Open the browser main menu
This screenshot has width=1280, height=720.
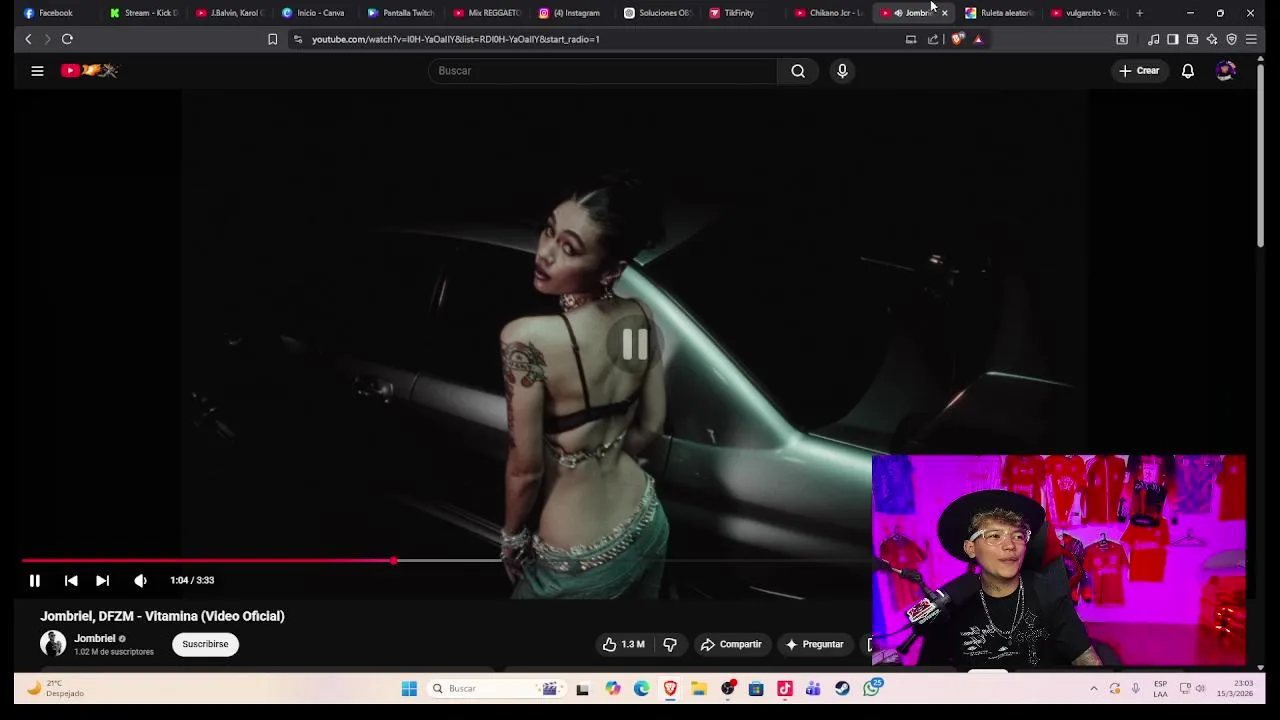point(1251,39)
